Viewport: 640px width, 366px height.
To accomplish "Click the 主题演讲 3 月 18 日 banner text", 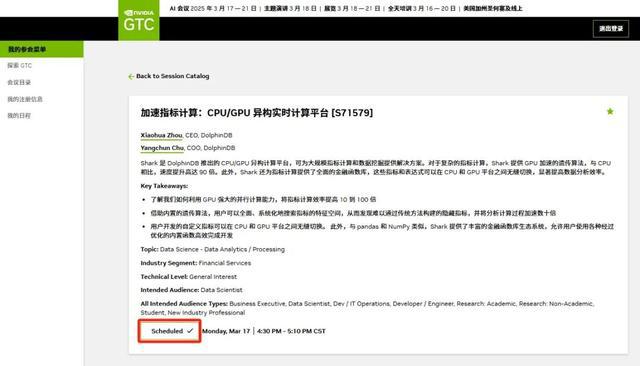I will pos(290,8).
